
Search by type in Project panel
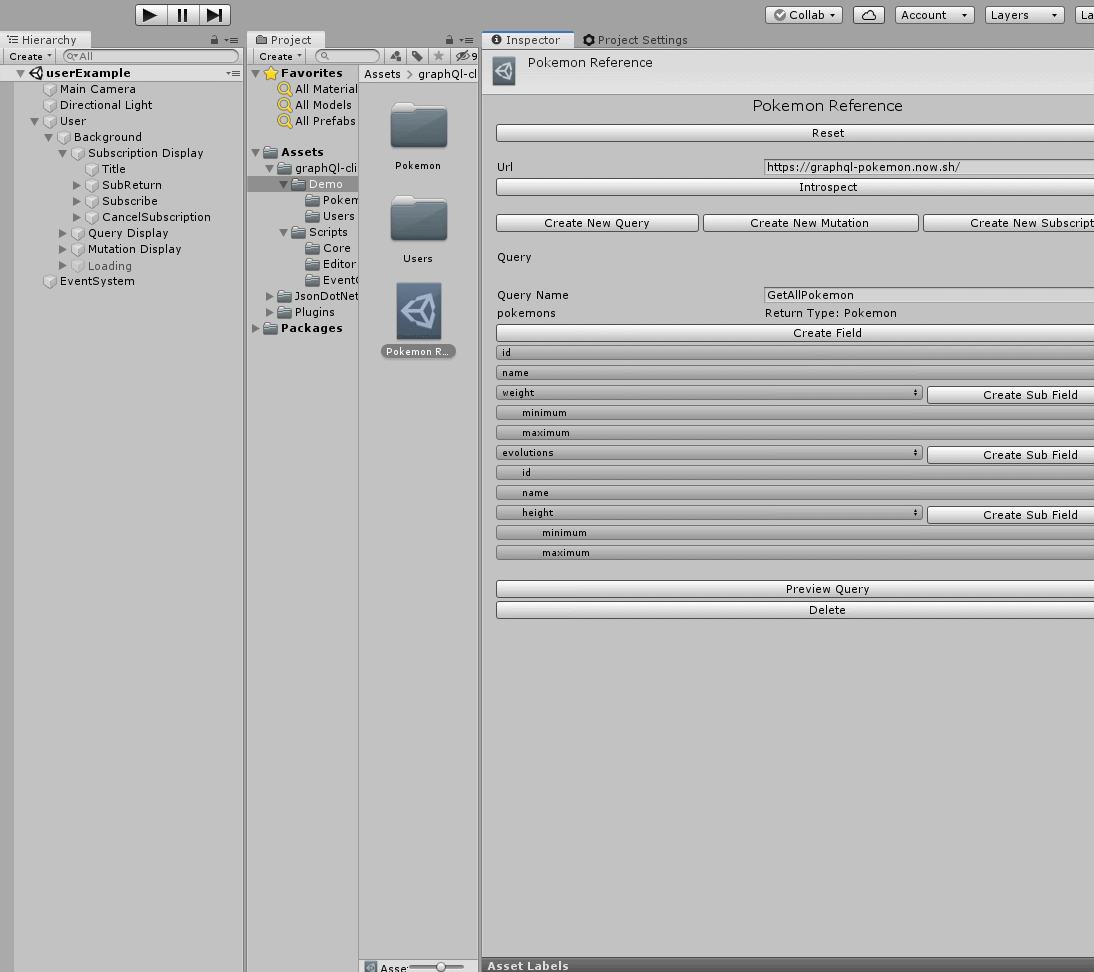coord(396,56)
